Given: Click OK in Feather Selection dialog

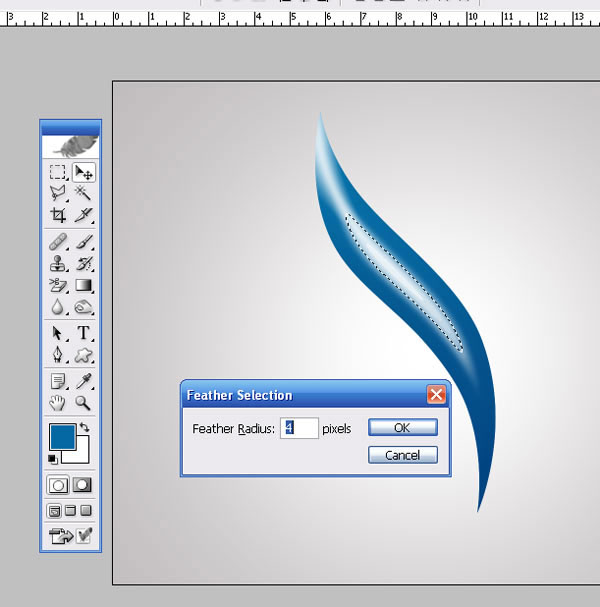Looking at the screenshot, I should [x=403, y=427].
